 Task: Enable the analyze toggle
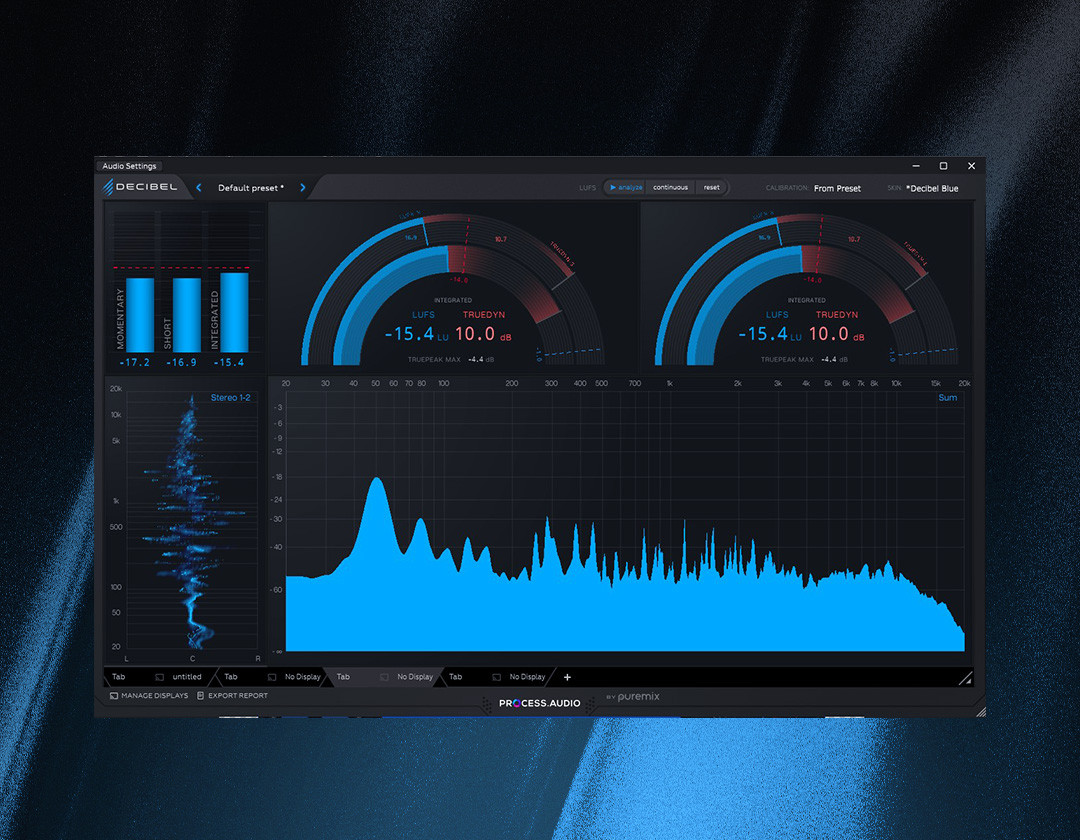point(625,187)
